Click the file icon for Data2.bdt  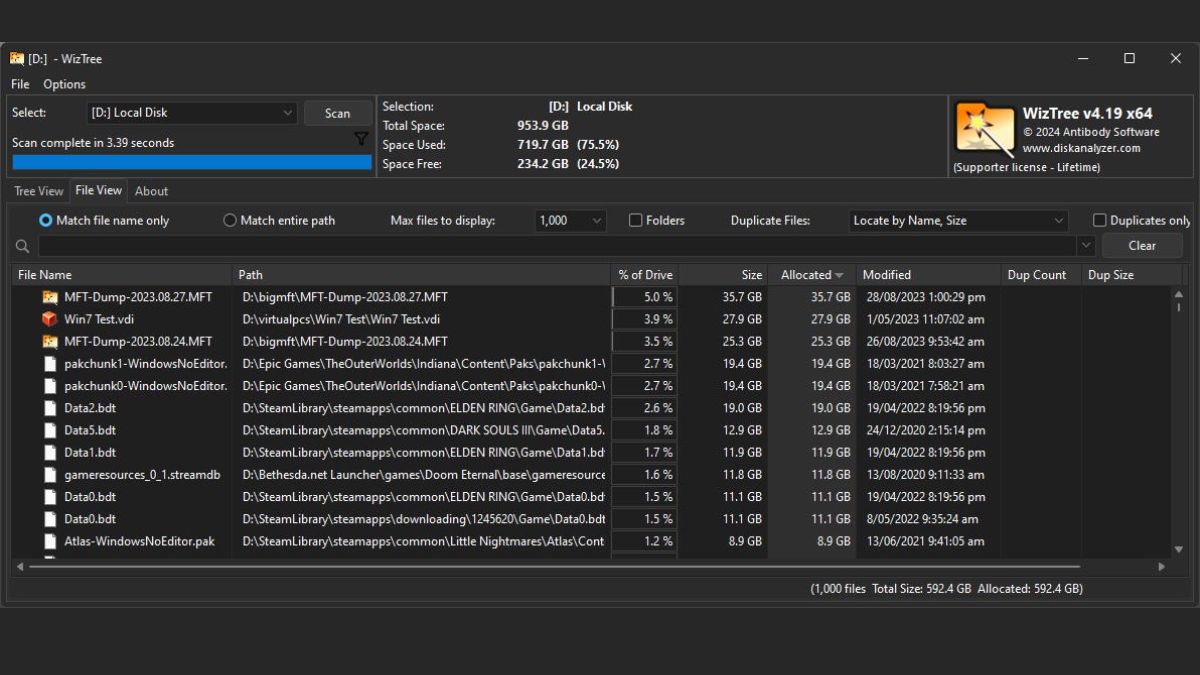point(50,408)
